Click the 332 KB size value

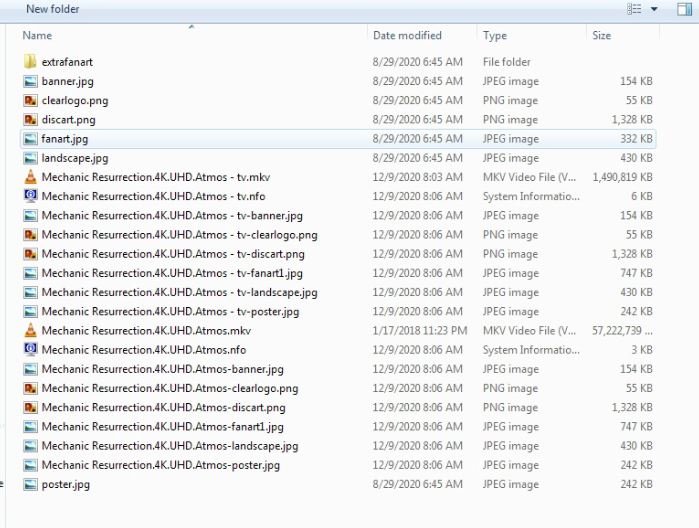tap(636, 139)
